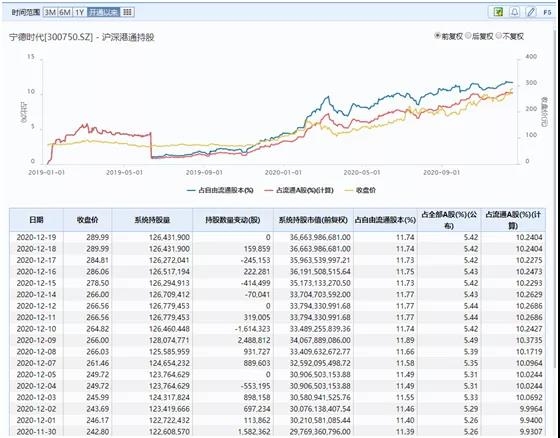Click holdings change 2,488,812
The width and height of the screenshot is (560, 438).
254,340
